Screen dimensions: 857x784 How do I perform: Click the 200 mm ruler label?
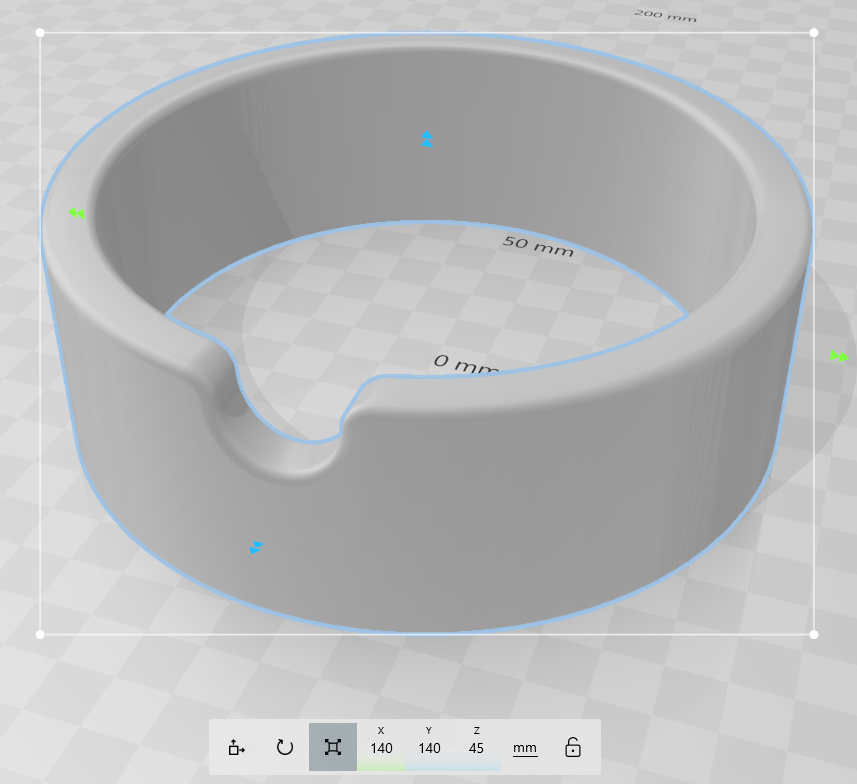tap(665, 16)
